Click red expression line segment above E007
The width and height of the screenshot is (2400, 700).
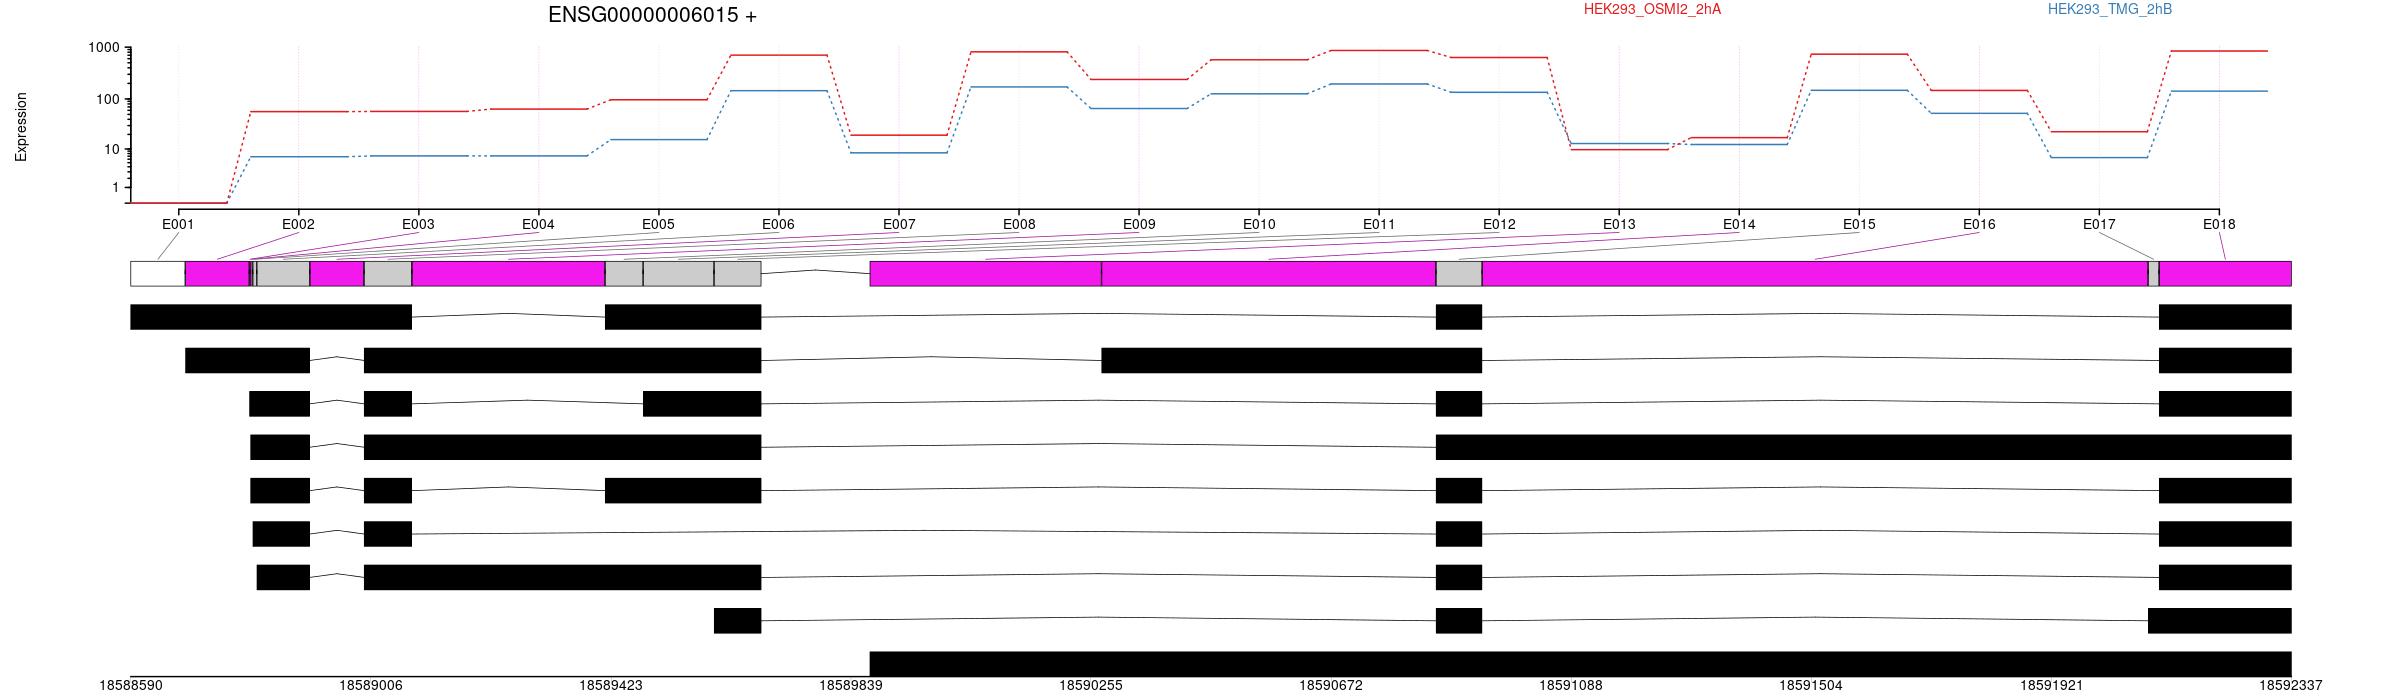click(x=898, y=135)
